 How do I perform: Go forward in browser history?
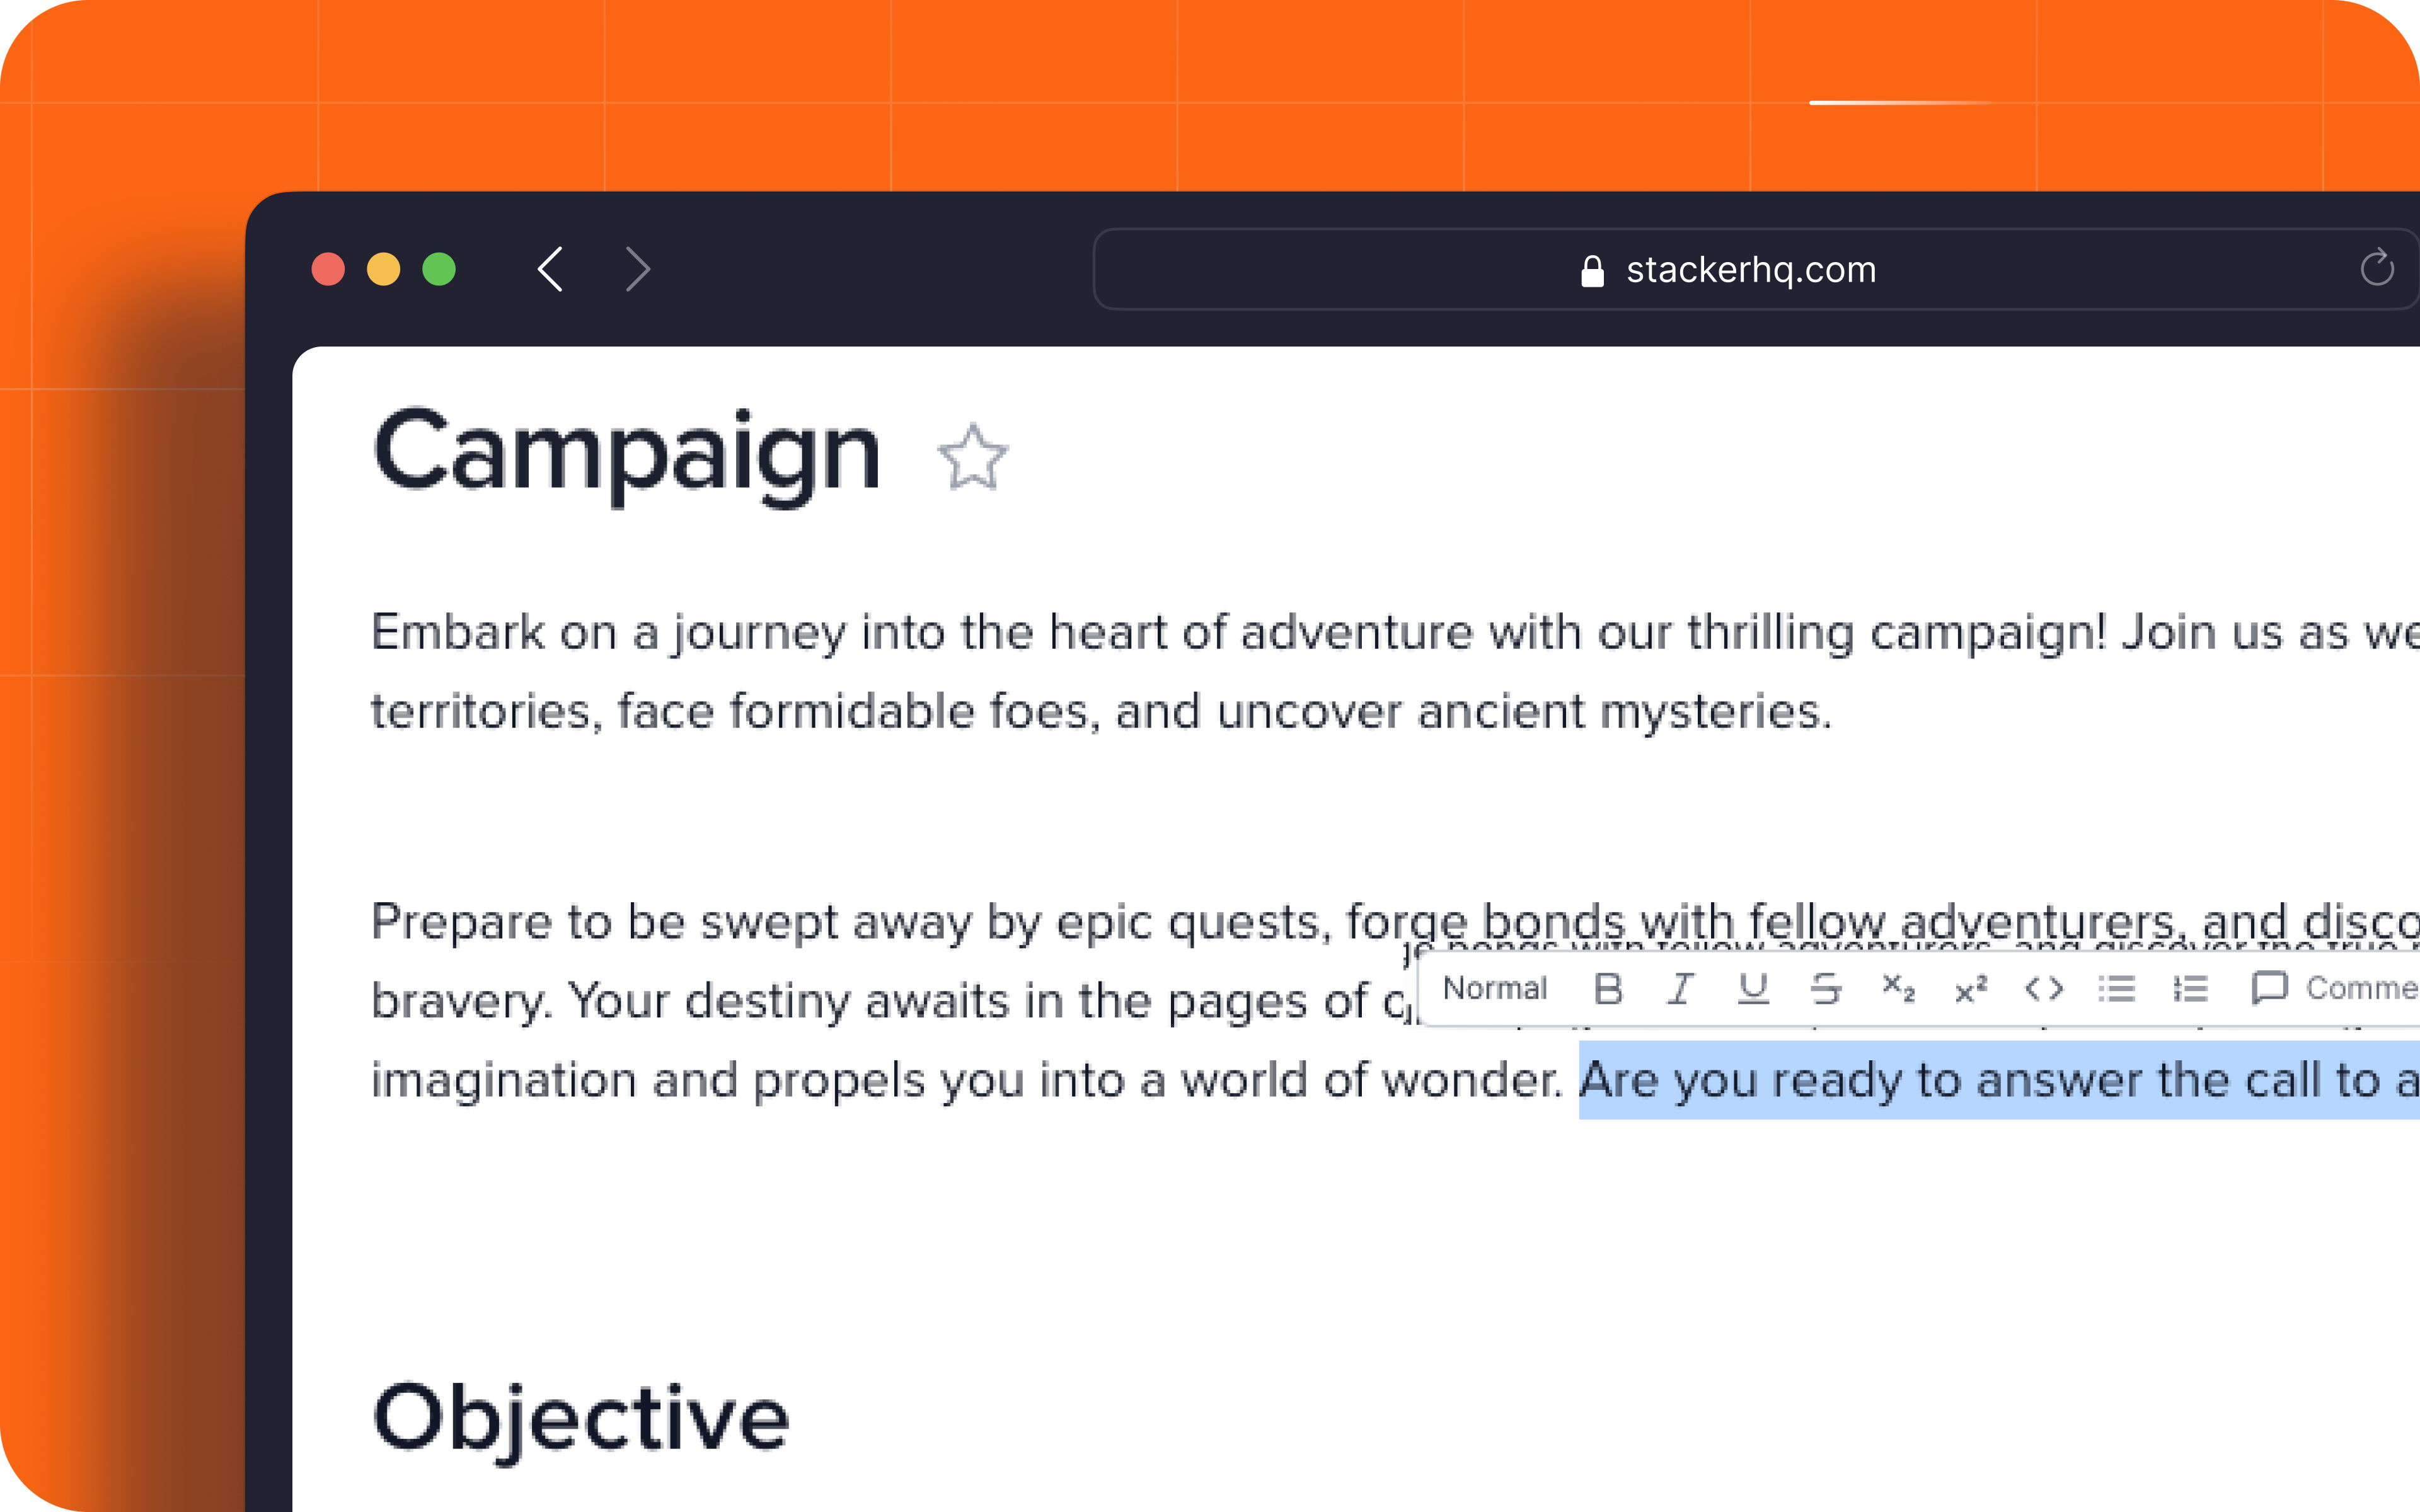coord(638,269)
